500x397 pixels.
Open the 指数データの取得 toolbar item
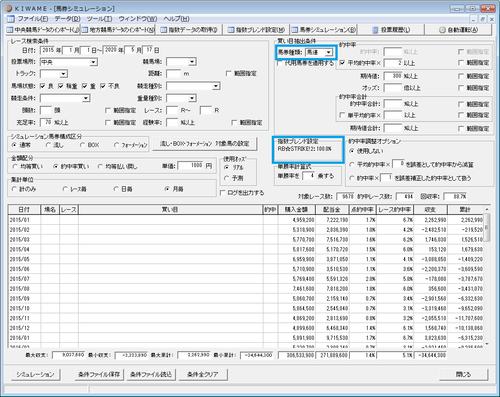coord(189,30)
